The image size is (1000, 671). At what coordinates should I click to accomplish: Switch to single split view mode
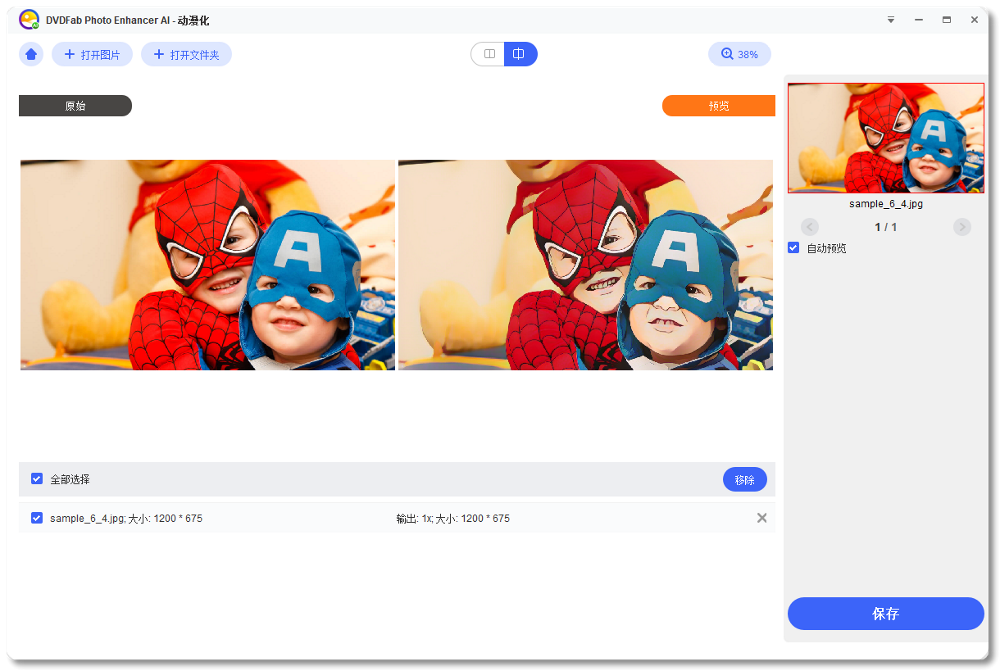click(x=489, y=54)
